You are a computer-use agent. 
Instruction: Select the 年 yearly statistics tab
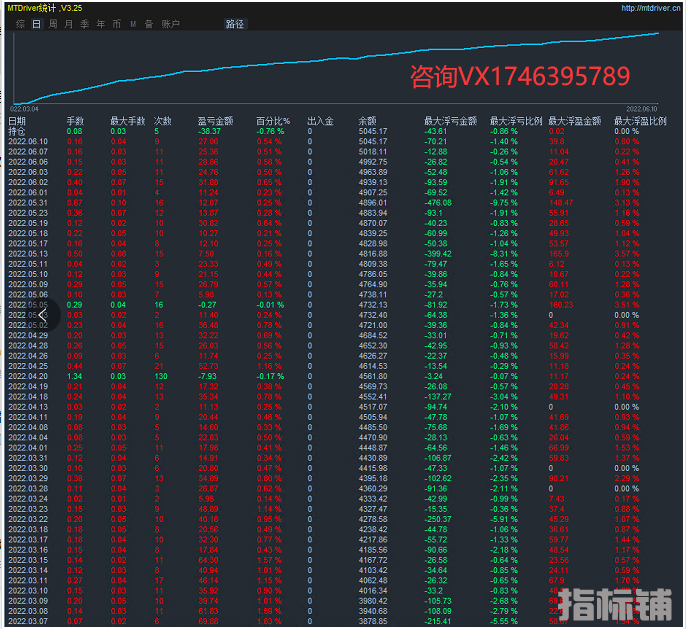coord(100,23)
